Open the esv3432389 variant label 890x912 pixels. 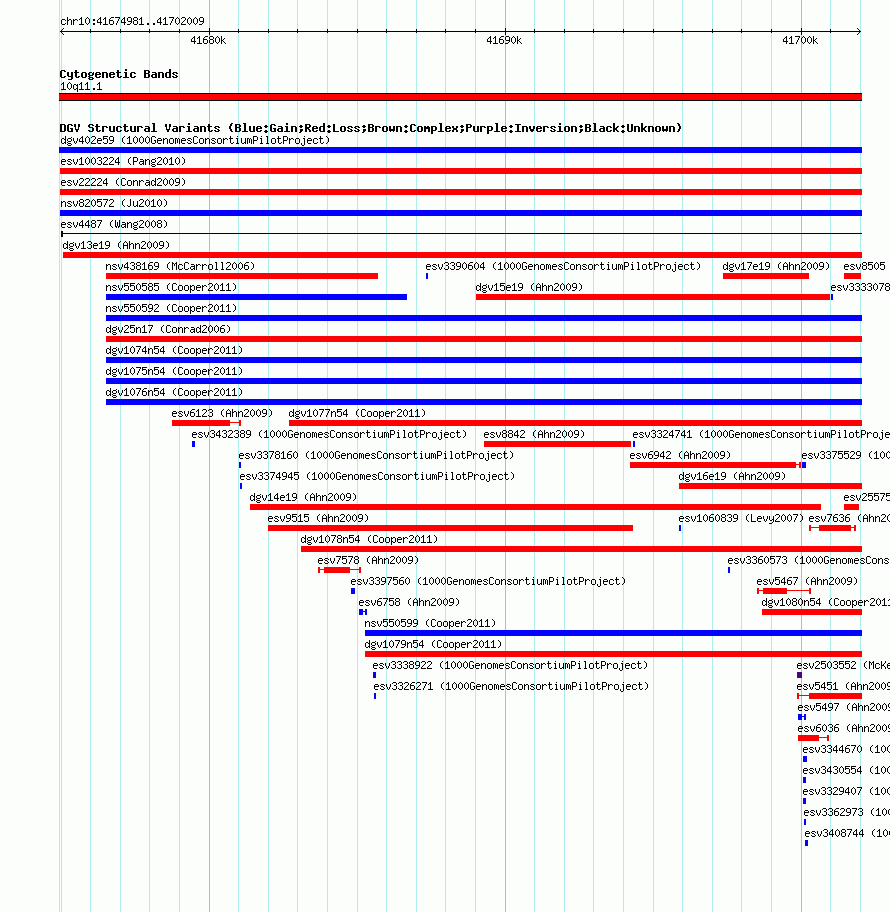(x=329, y=434)
